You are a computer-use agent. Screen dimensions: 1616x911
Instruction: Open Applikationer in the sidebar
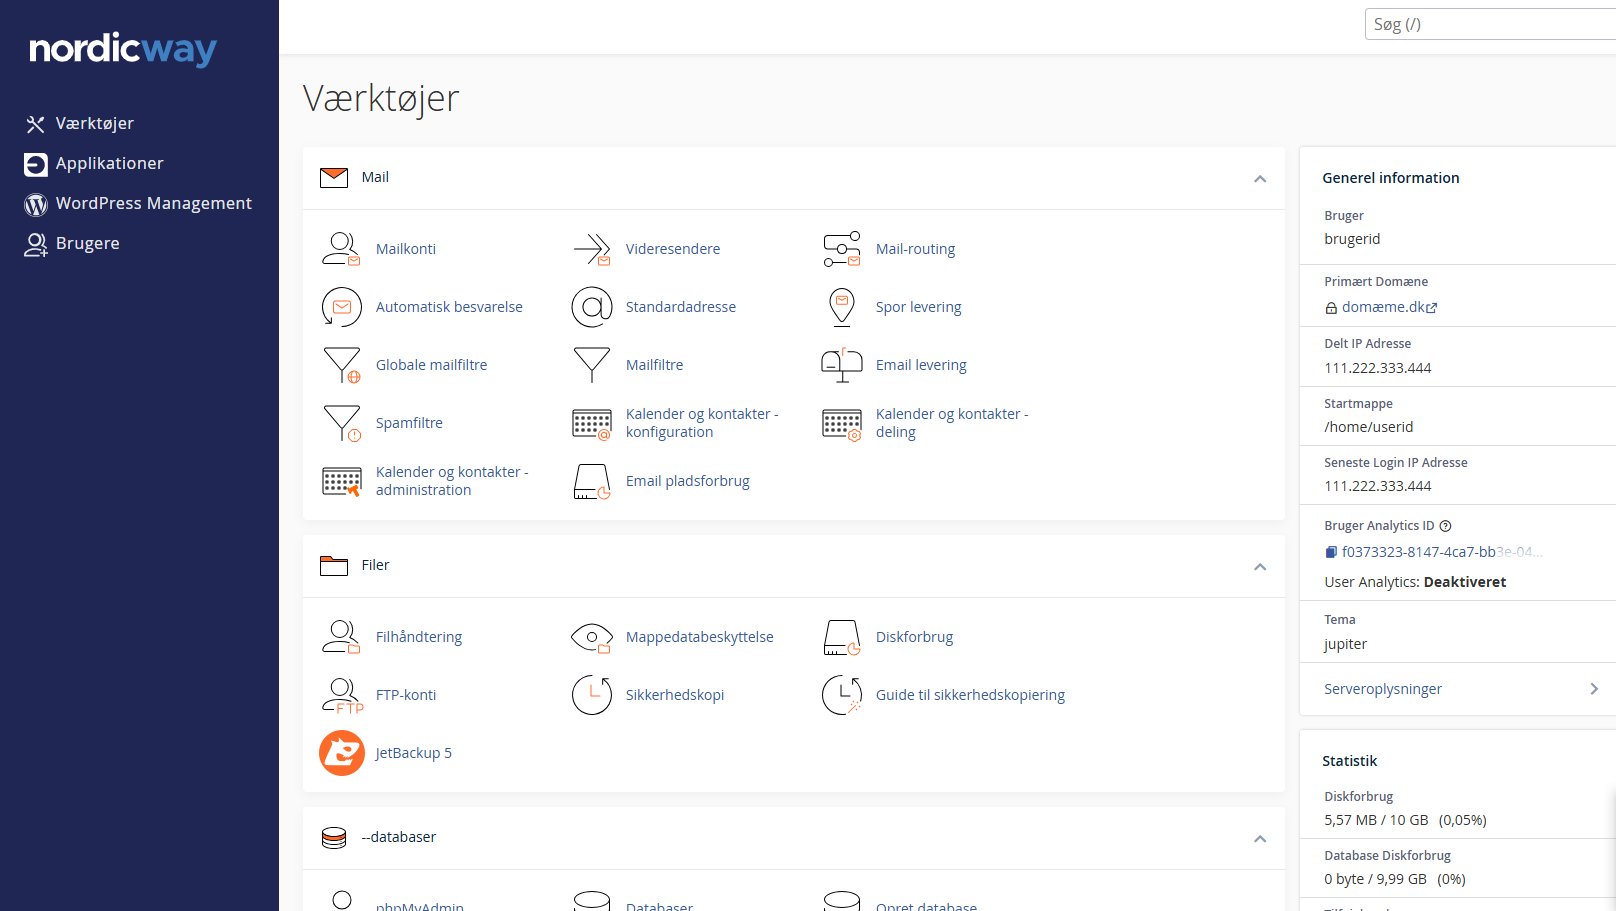(x=109, y=164)
